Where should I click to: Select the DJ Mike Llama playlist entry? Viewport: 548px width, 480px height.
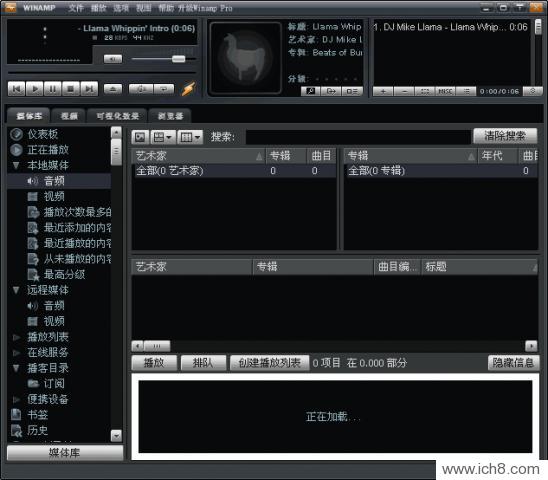pyautogui.click(x=451, y=27)
